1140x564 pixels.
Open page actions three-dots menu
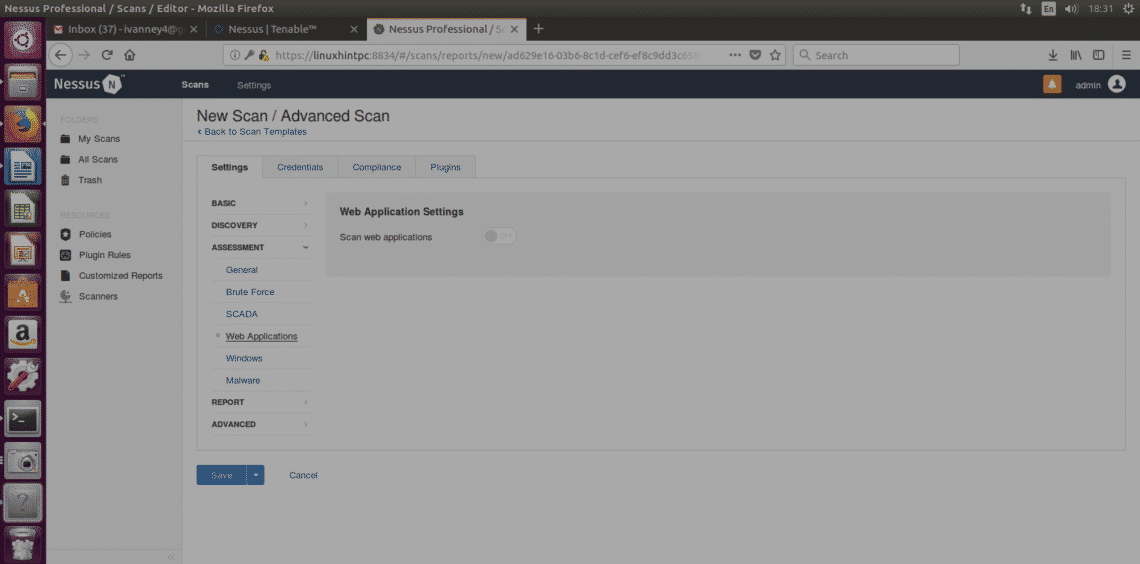click(735, 55)
